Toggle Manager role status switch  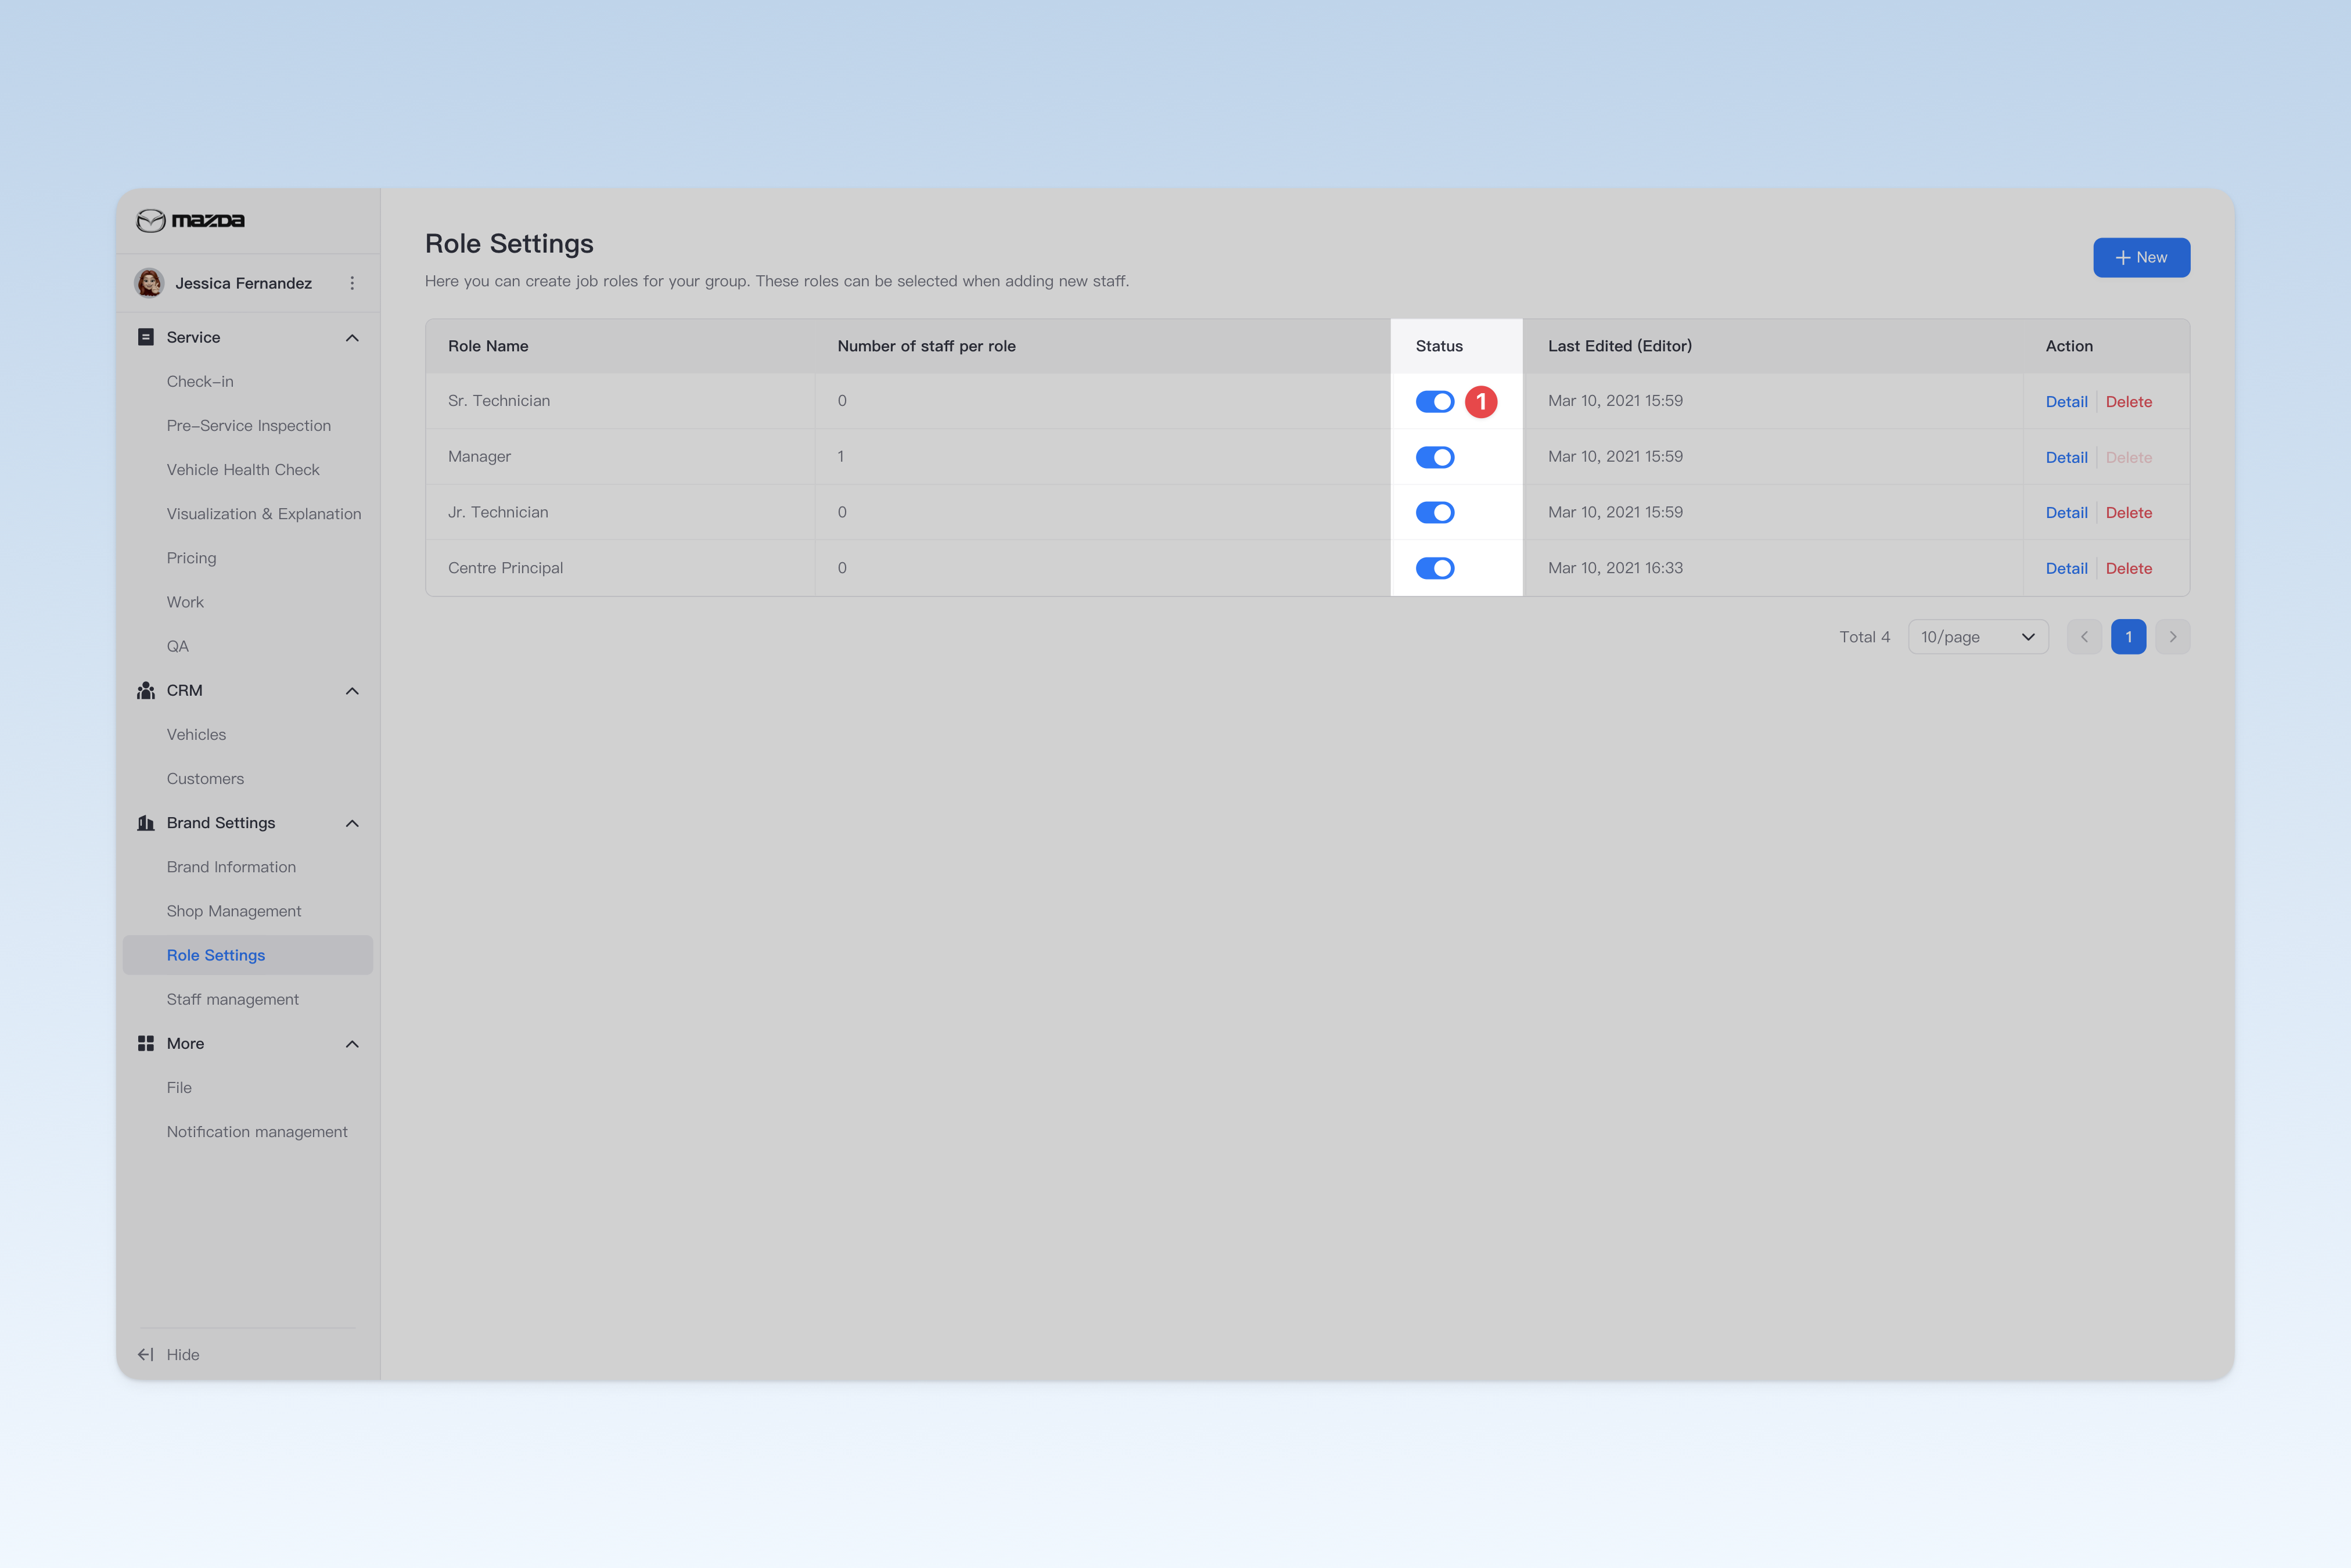coord(1435,457)
